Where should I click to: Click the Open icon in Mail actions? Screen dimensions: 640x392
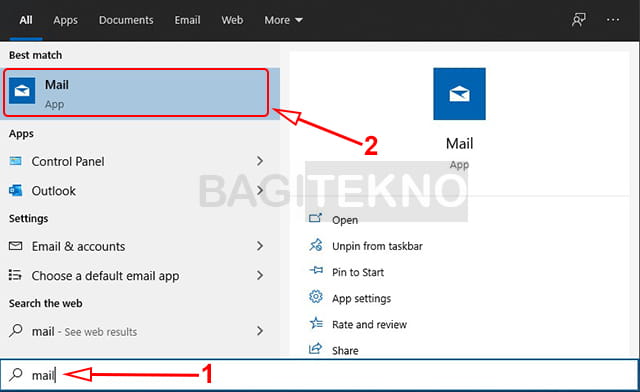pos(316,218)
